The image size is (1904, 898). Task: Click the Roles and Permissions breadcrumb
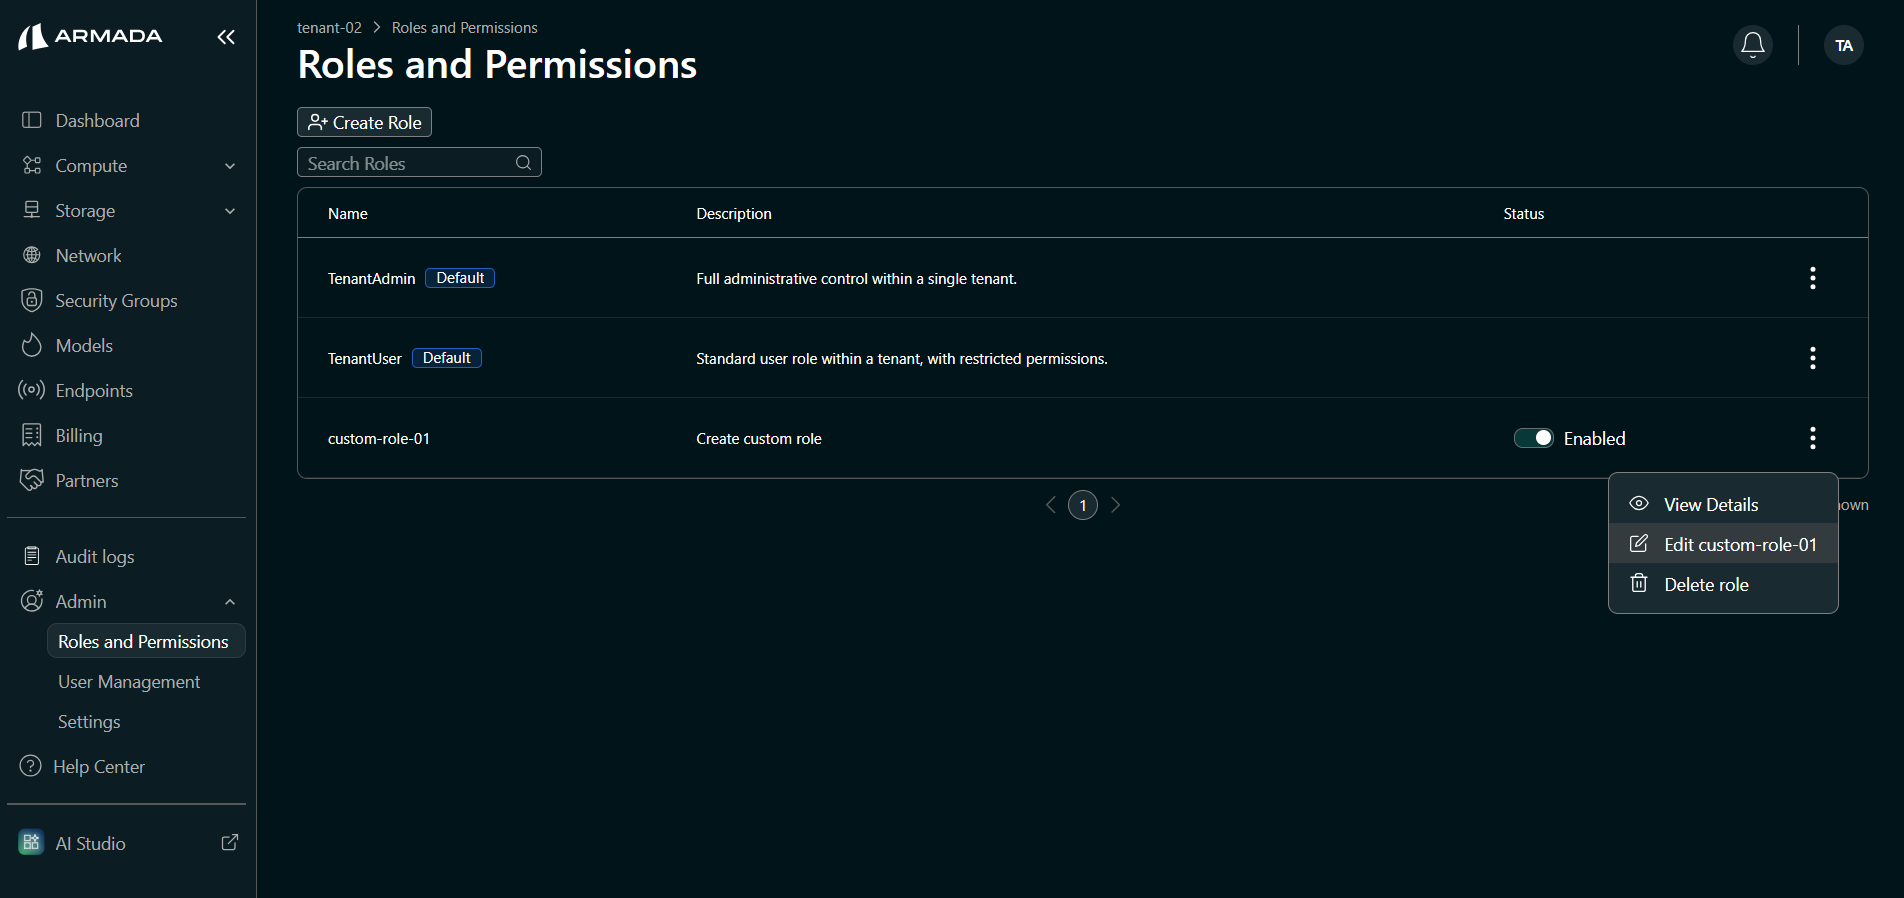coord(464,28)
